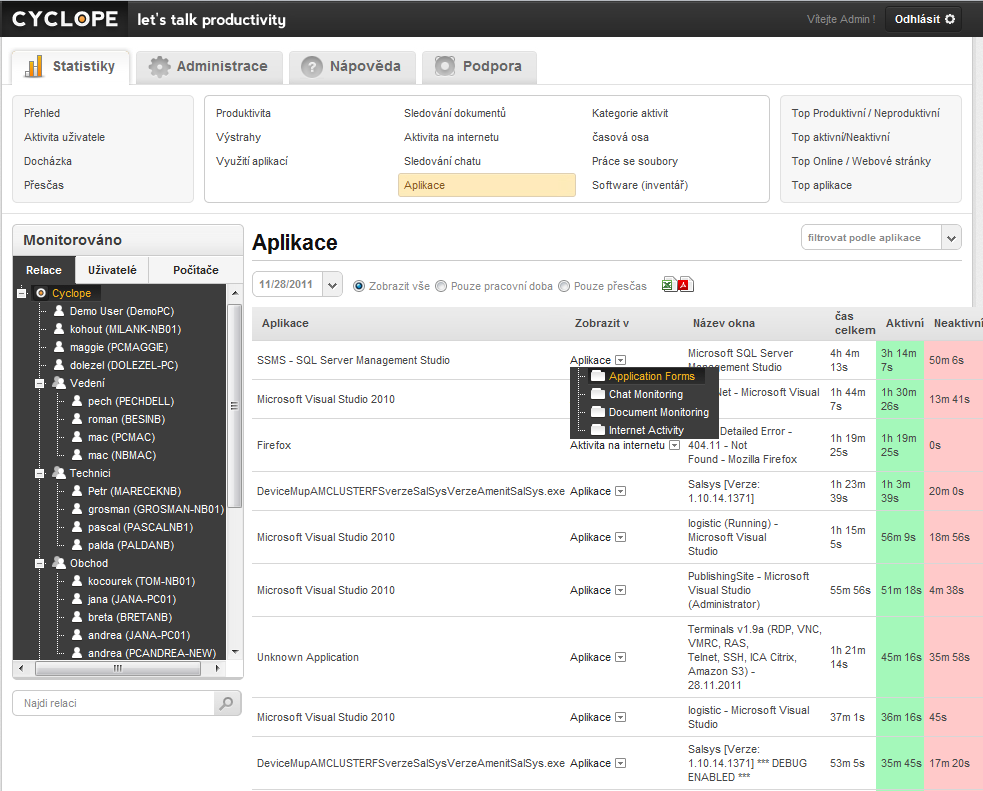Click the filtrovat podle aplikace input field
This screenshot has height=791, width=983.
click(871, 238)
